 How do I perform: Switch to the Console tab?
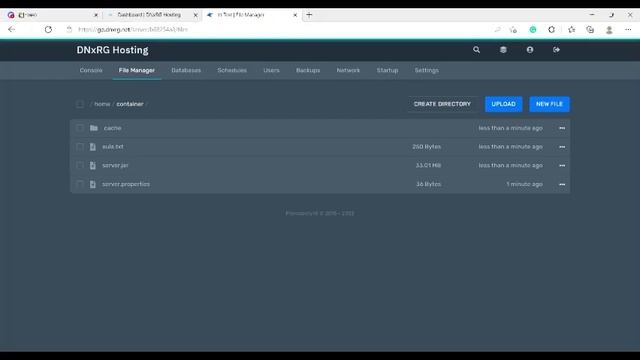[91, 70]
